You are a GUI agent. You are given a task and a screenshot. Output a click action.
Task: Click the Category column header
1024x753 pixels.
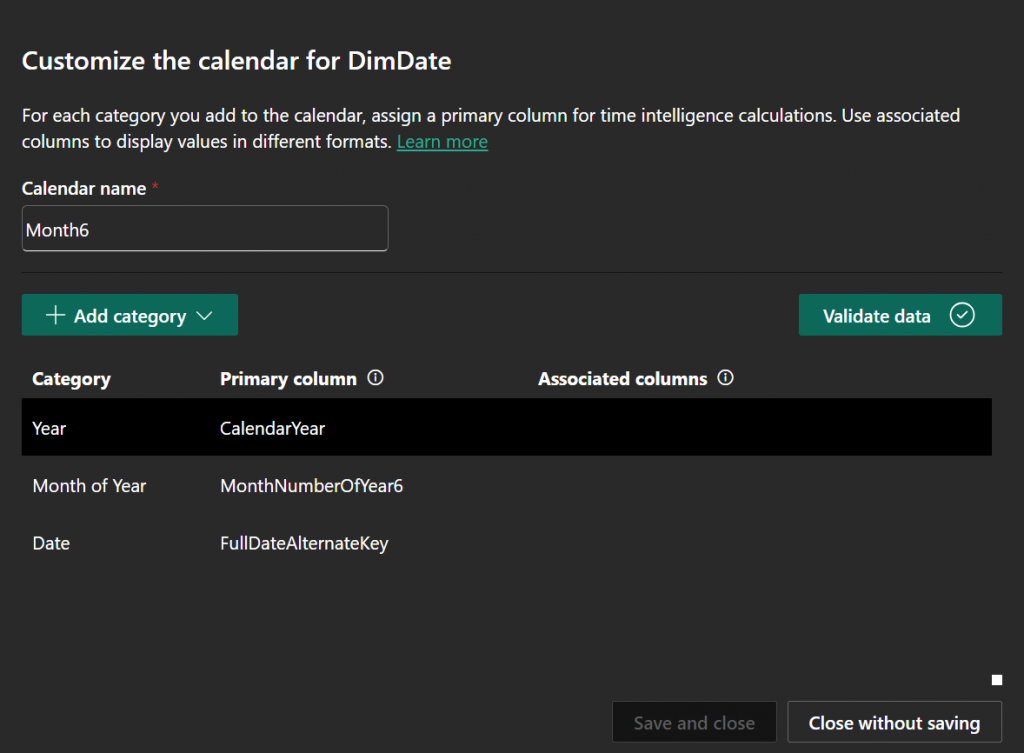[71, 379]
